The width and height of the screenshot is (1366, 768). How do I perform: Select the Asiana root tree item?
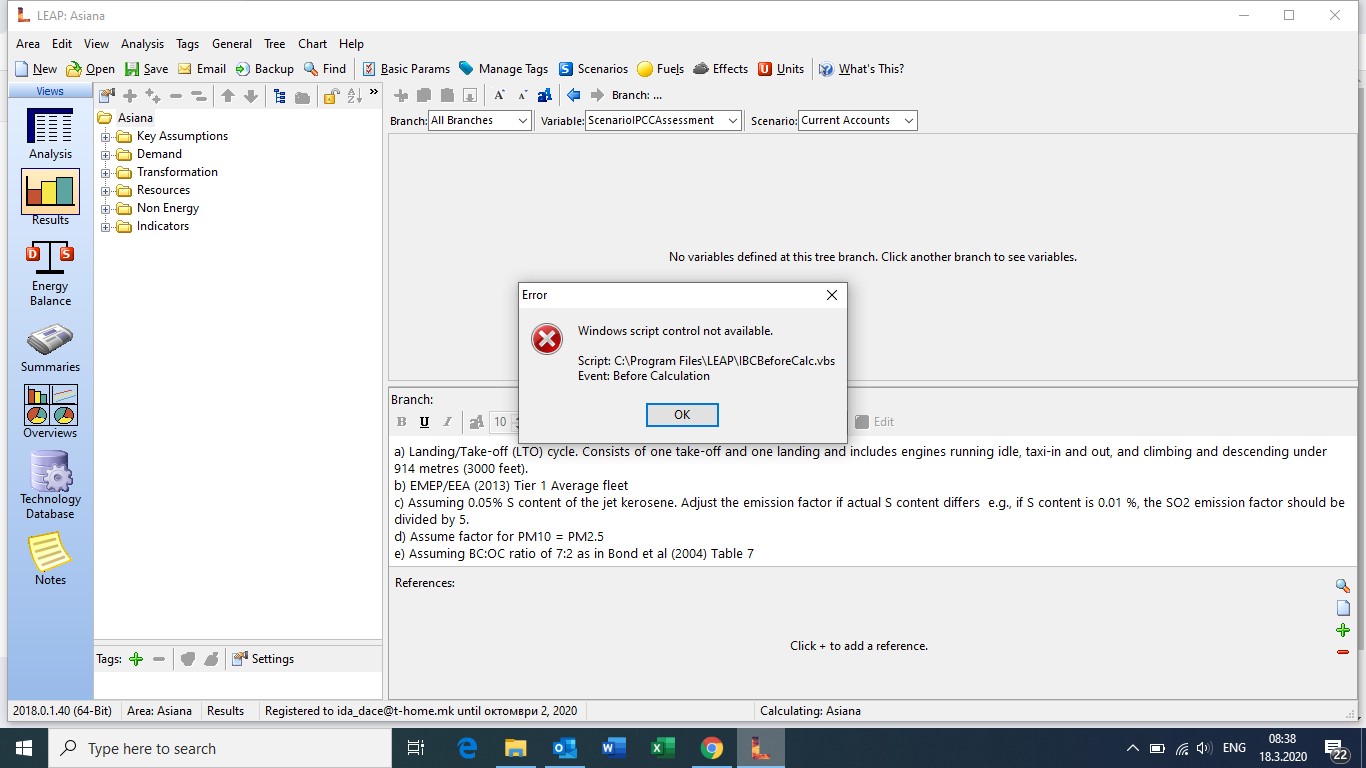[135, 118]
